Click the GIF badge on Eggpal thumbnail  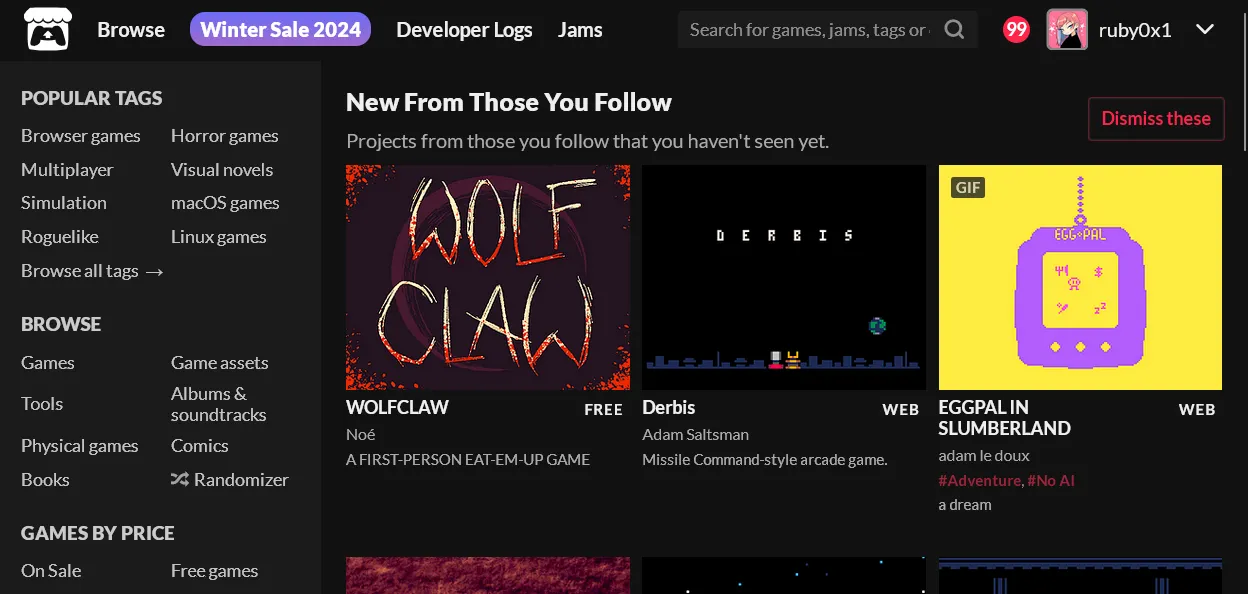[967, 187]
